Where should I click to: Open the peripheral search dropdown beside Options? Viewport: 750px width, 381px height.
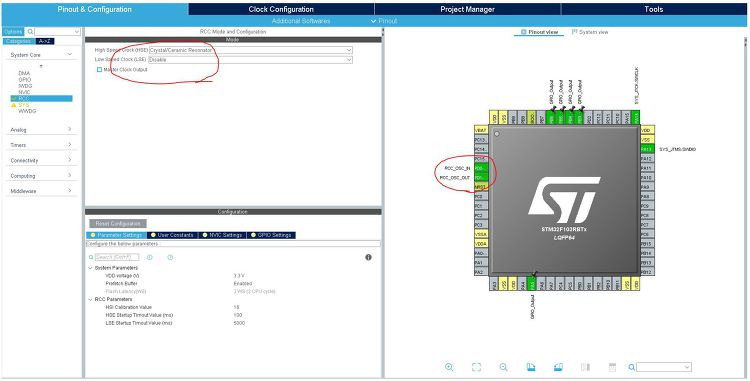(77, 32)
